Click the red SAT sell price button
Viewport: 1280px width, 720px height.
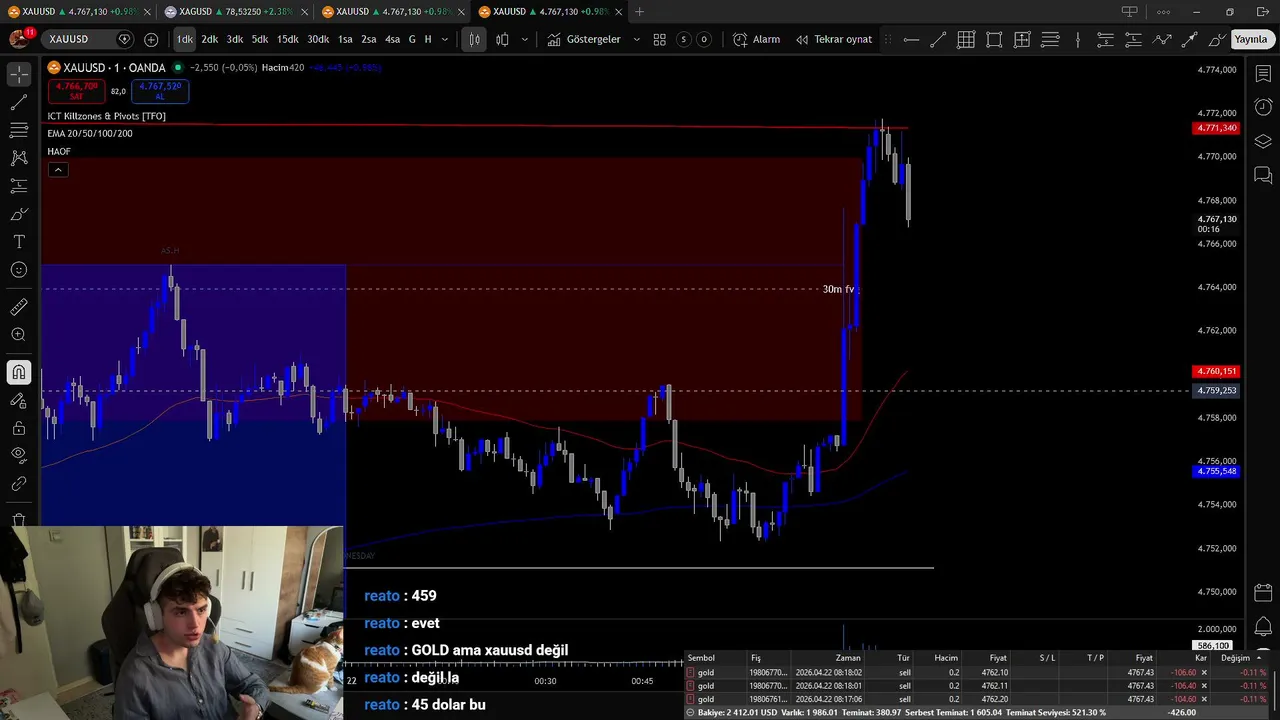click(x=76, y=91)
